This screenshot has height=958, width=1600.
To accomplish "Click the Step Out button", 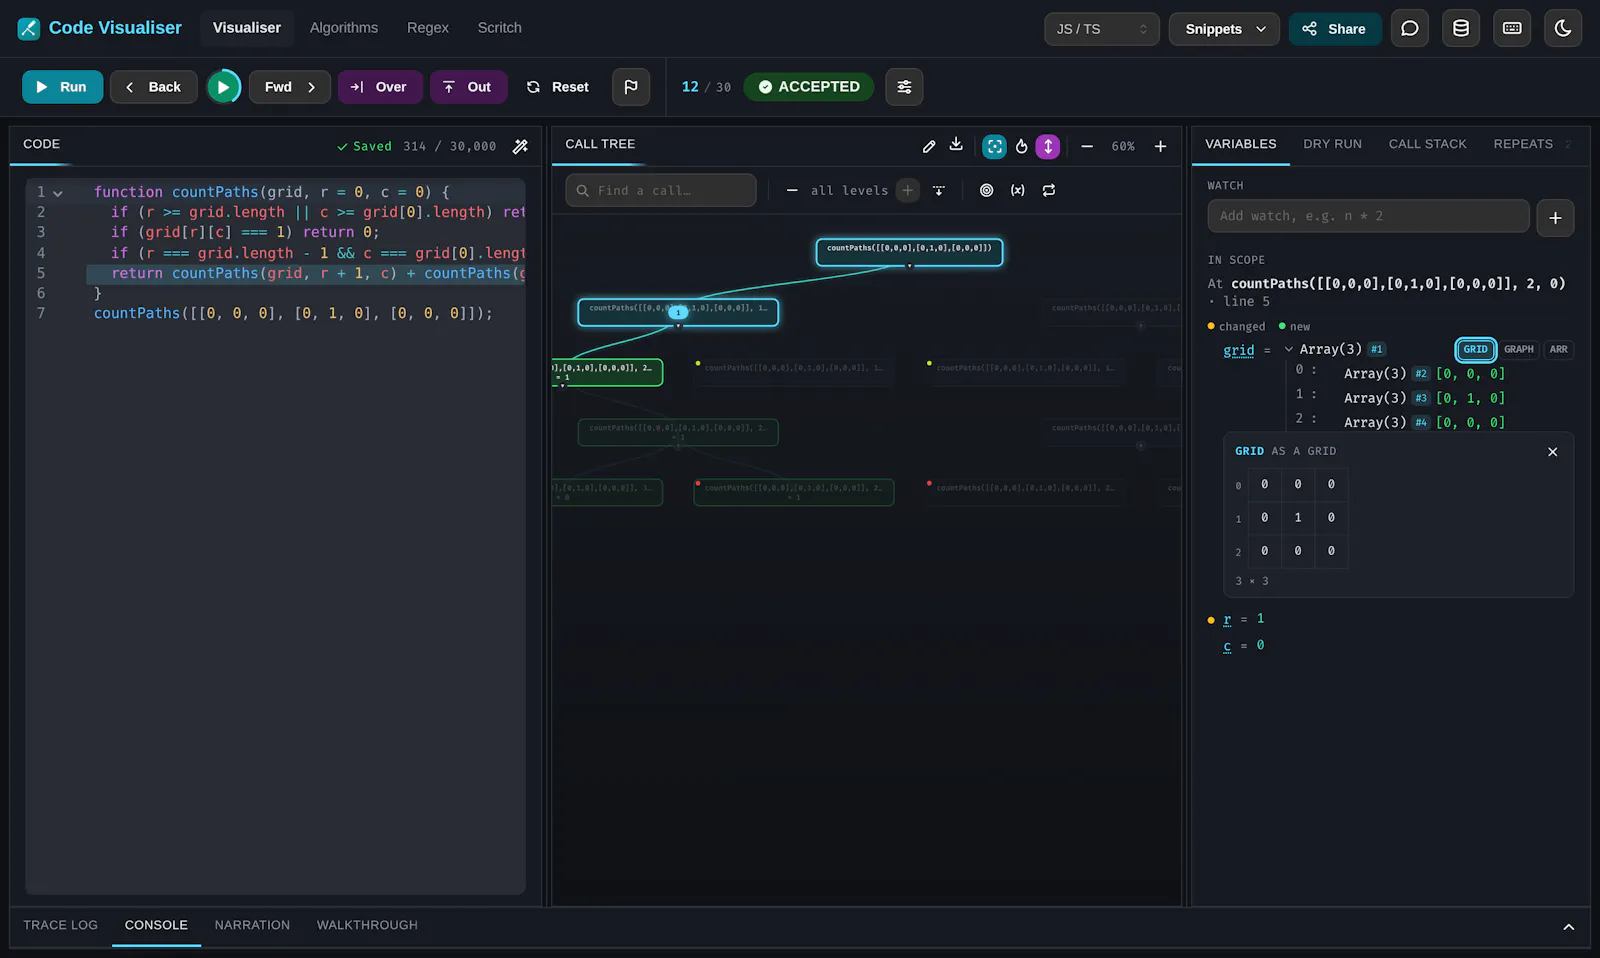I will [x=468, y=87].
